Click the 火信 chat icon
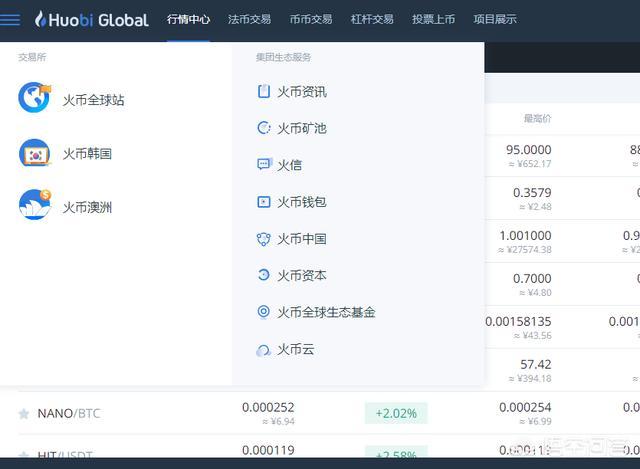Image resolution: width=640 pixels, height=469 pixels. tap(264, 165)
